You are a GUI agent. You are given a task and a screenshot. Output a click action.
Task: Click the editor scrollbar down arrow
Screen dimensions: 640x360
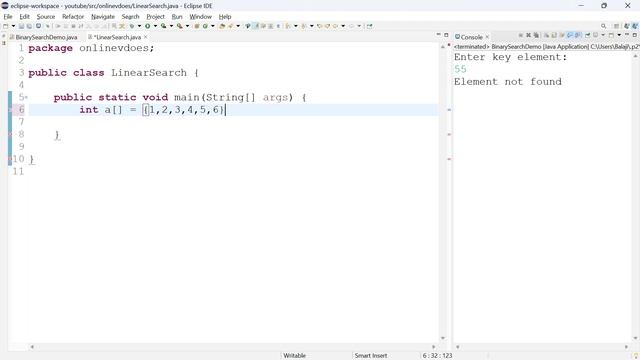click(x=443, y=338)
